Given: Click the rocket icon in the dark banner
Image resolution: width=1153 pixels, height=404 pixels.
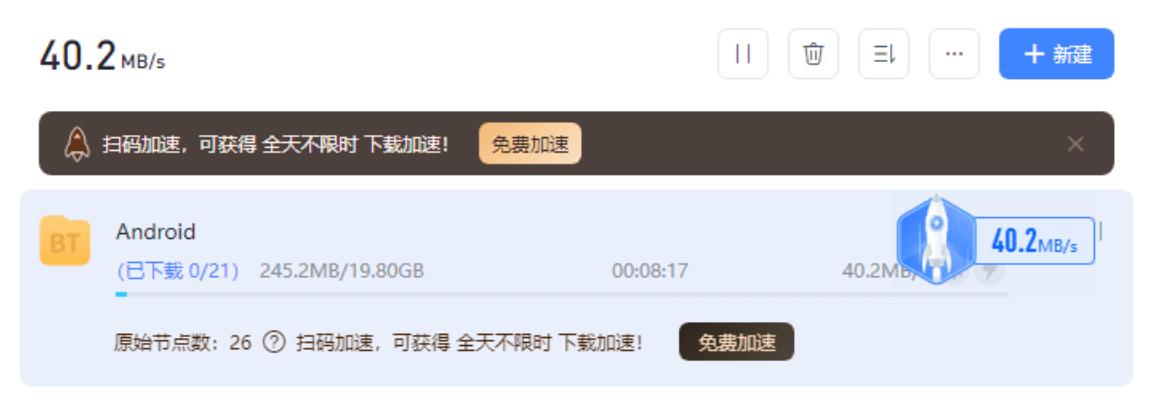Looking at the screenshot, I should [77, 144].
